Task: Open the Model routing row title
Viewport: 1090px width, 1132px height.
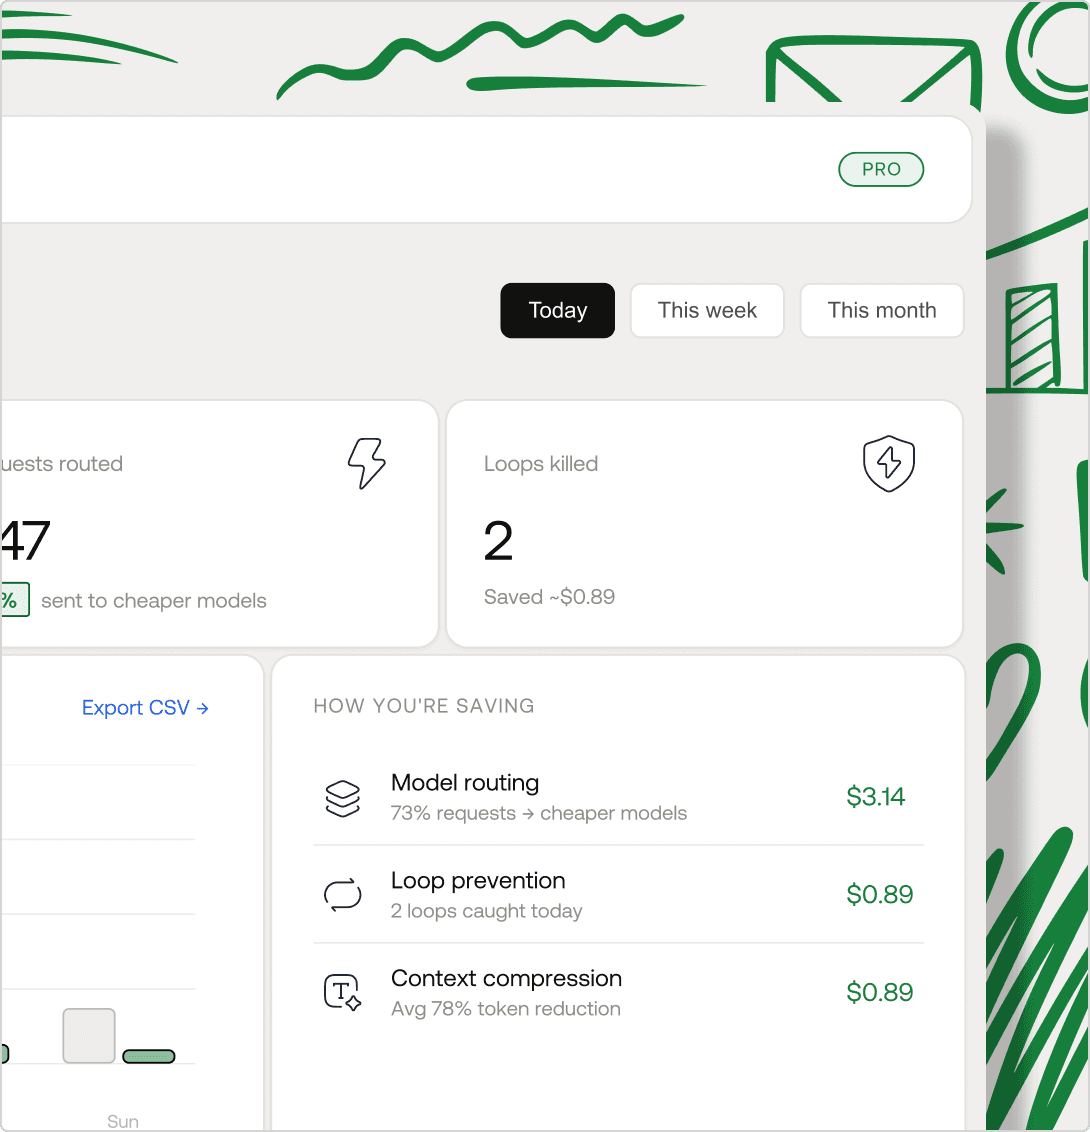Action: pyautogui.click(x=465, y=783)
